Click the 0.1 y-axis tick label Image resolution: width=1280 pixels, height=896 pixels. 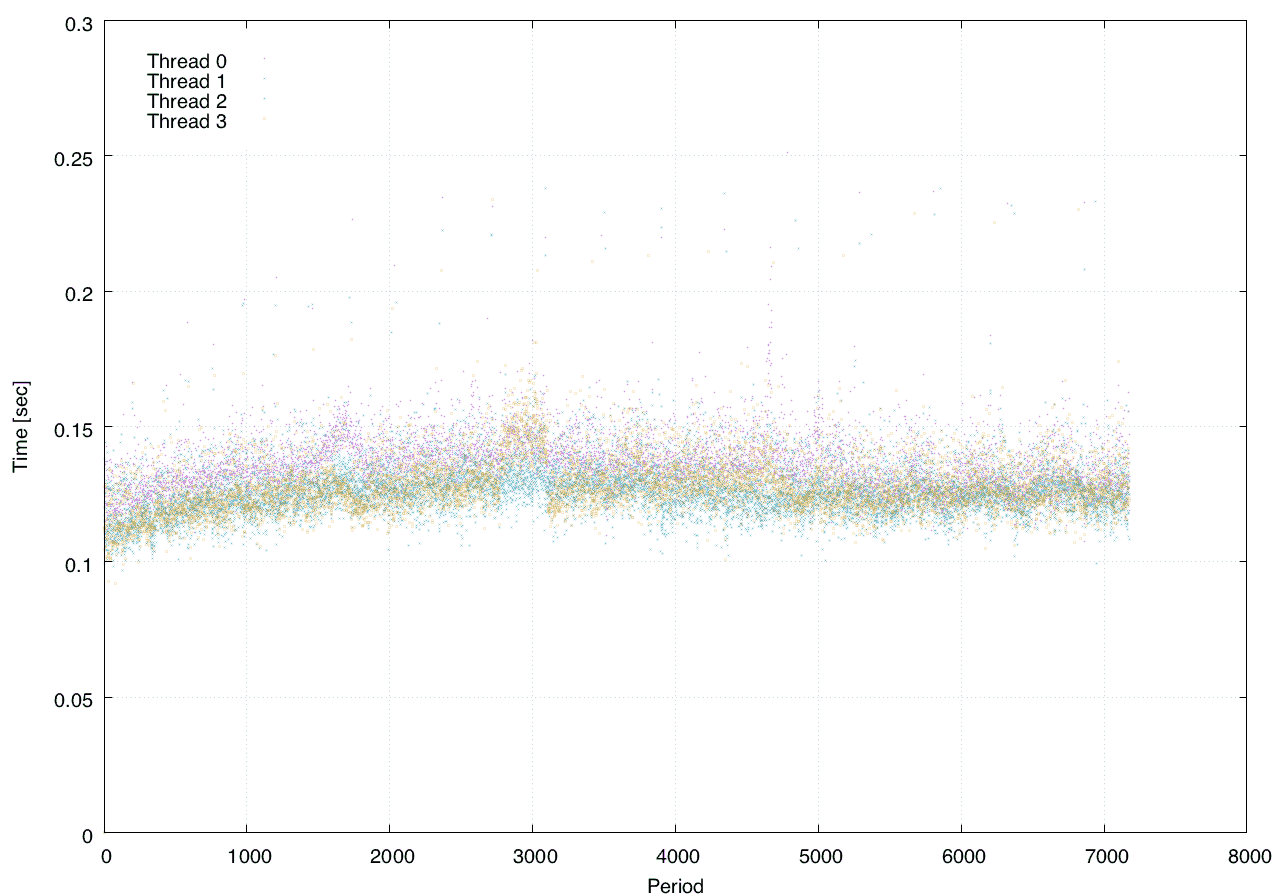click(x=78, y=563)
